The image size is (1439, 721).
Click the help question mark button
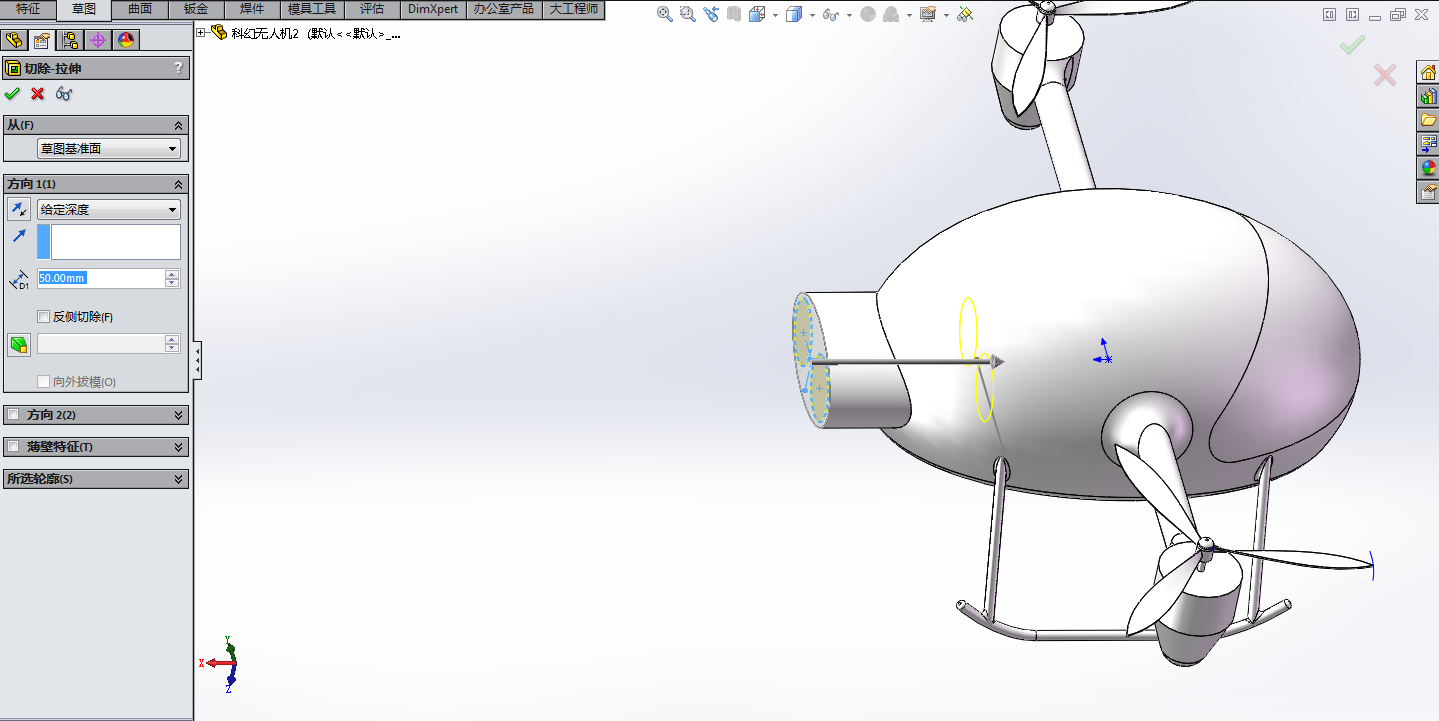[179, 68]
